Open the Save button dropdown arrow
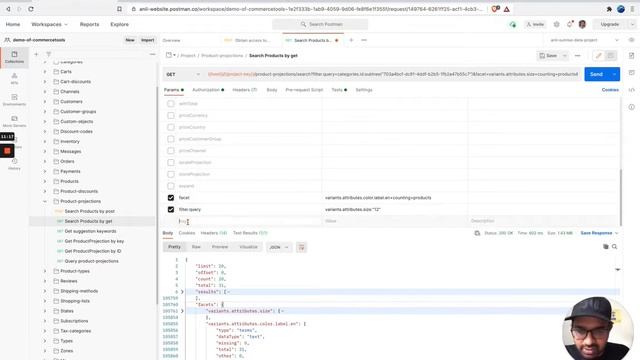The image size is (640, 360). [x=565, y=56]
